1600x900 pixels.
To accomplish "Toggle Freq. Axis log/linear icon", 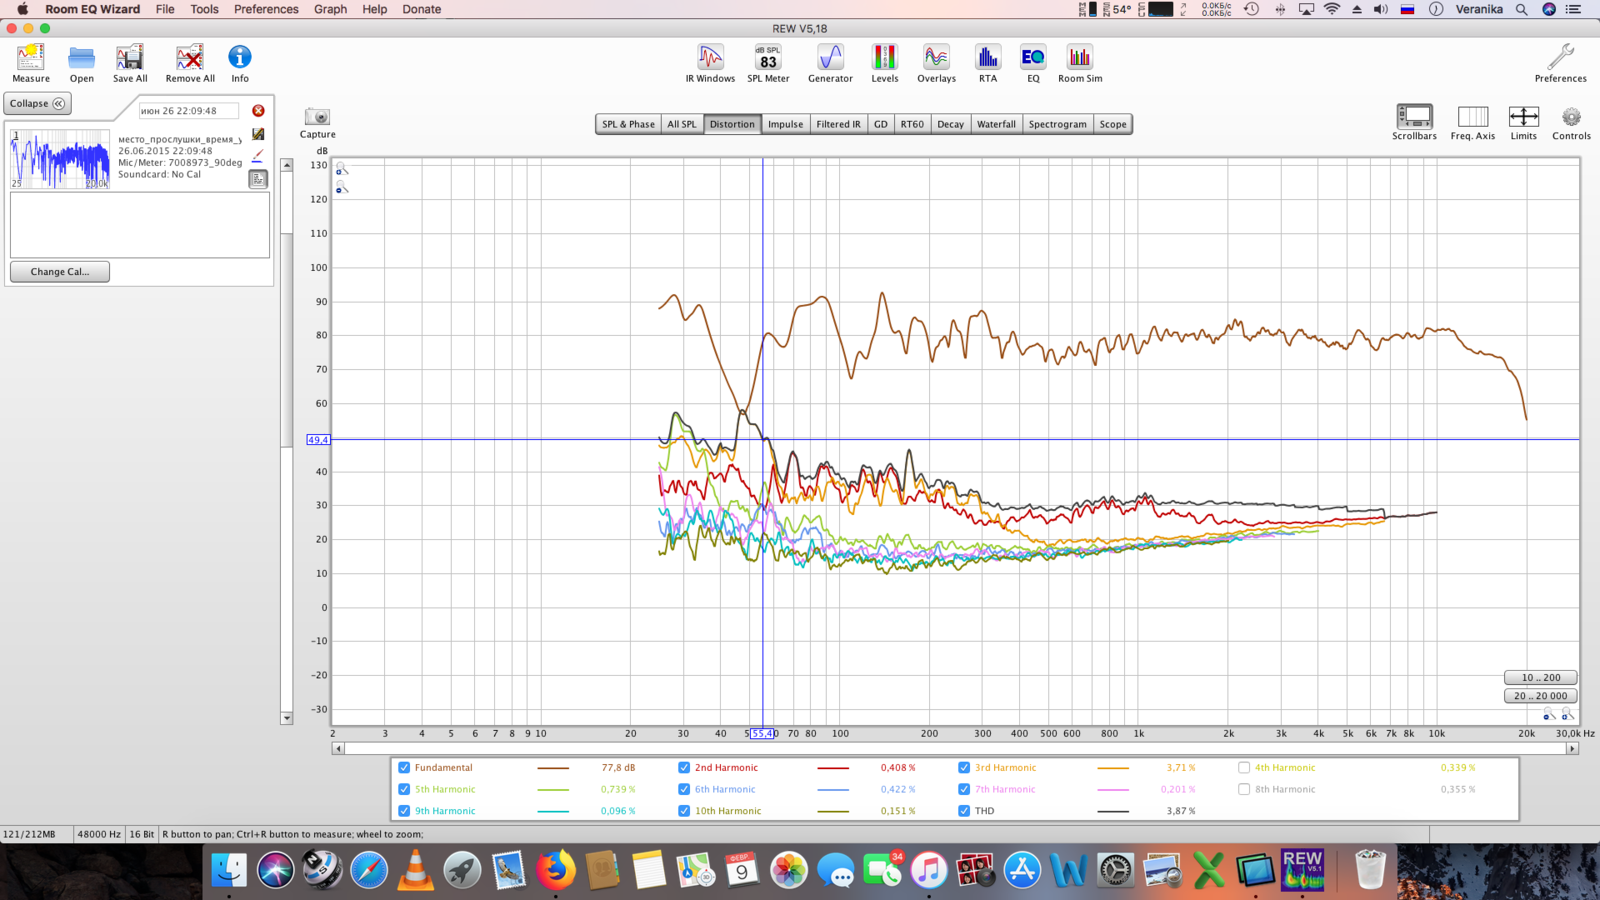I will coord(1472,122).
